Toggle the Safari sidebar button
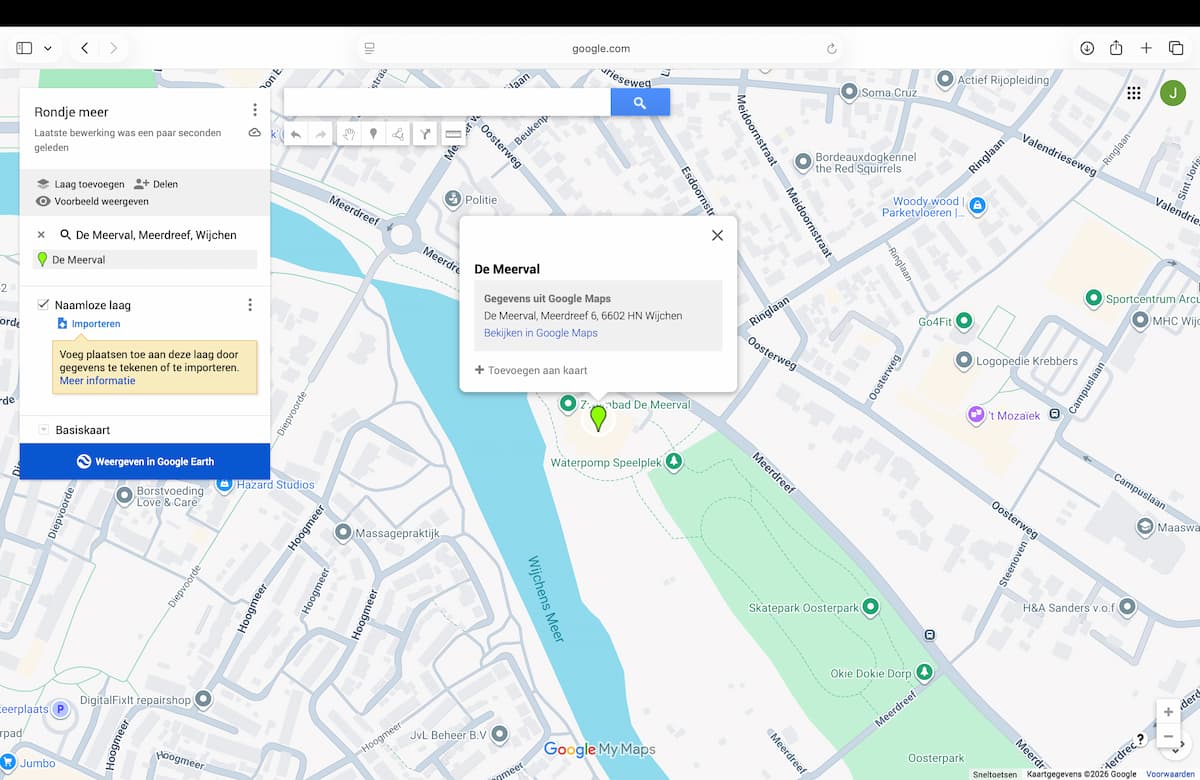This screenshot has width=1200, height=780. 24,48
